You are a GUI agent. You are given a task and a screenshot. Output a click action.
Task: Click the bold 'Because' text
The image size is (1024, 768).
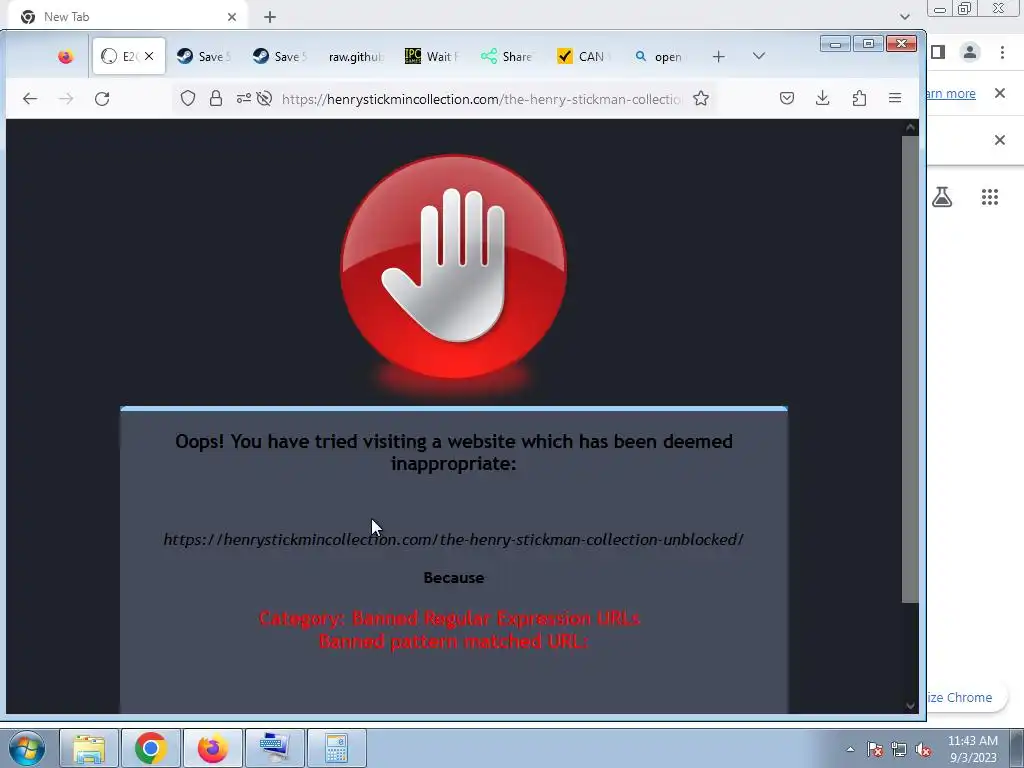pyautogui.click(x=454, y=578)
